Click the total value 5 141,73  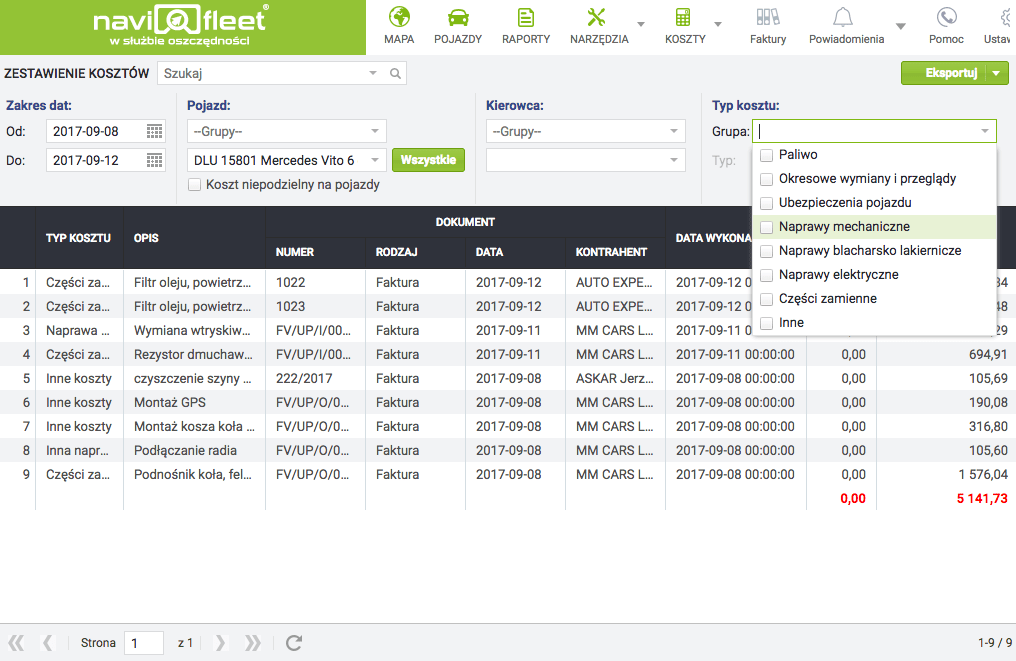pos(982,498)
